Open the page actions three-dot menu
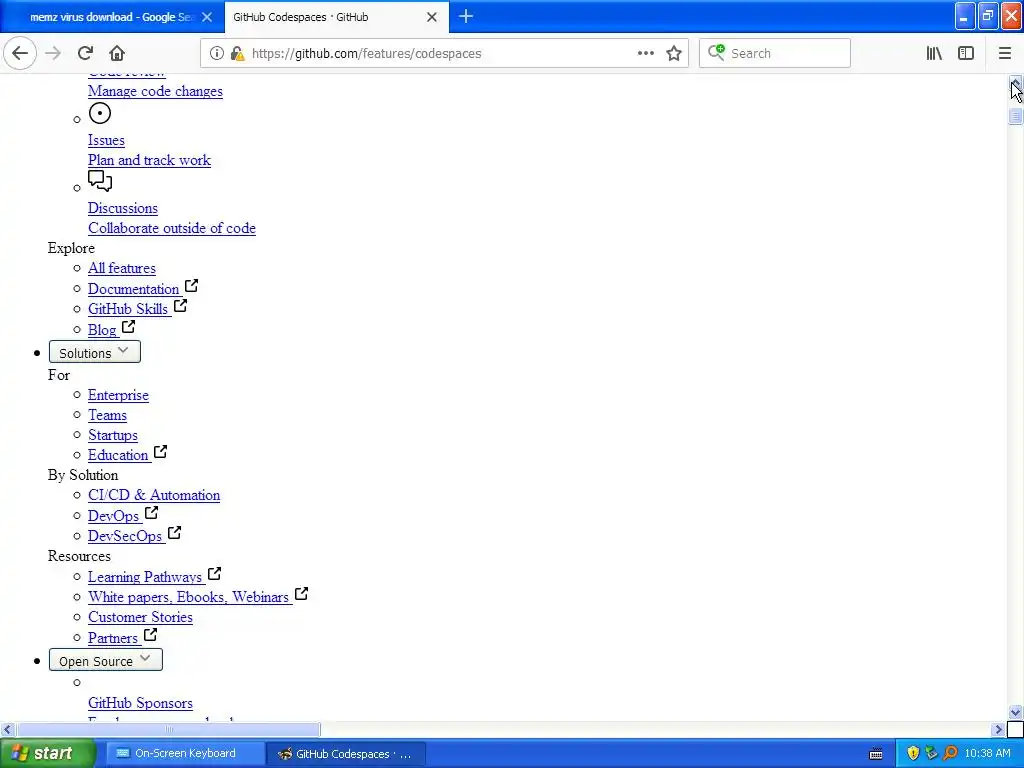Screen dimensions: 1024x768 tap(645, 53)
